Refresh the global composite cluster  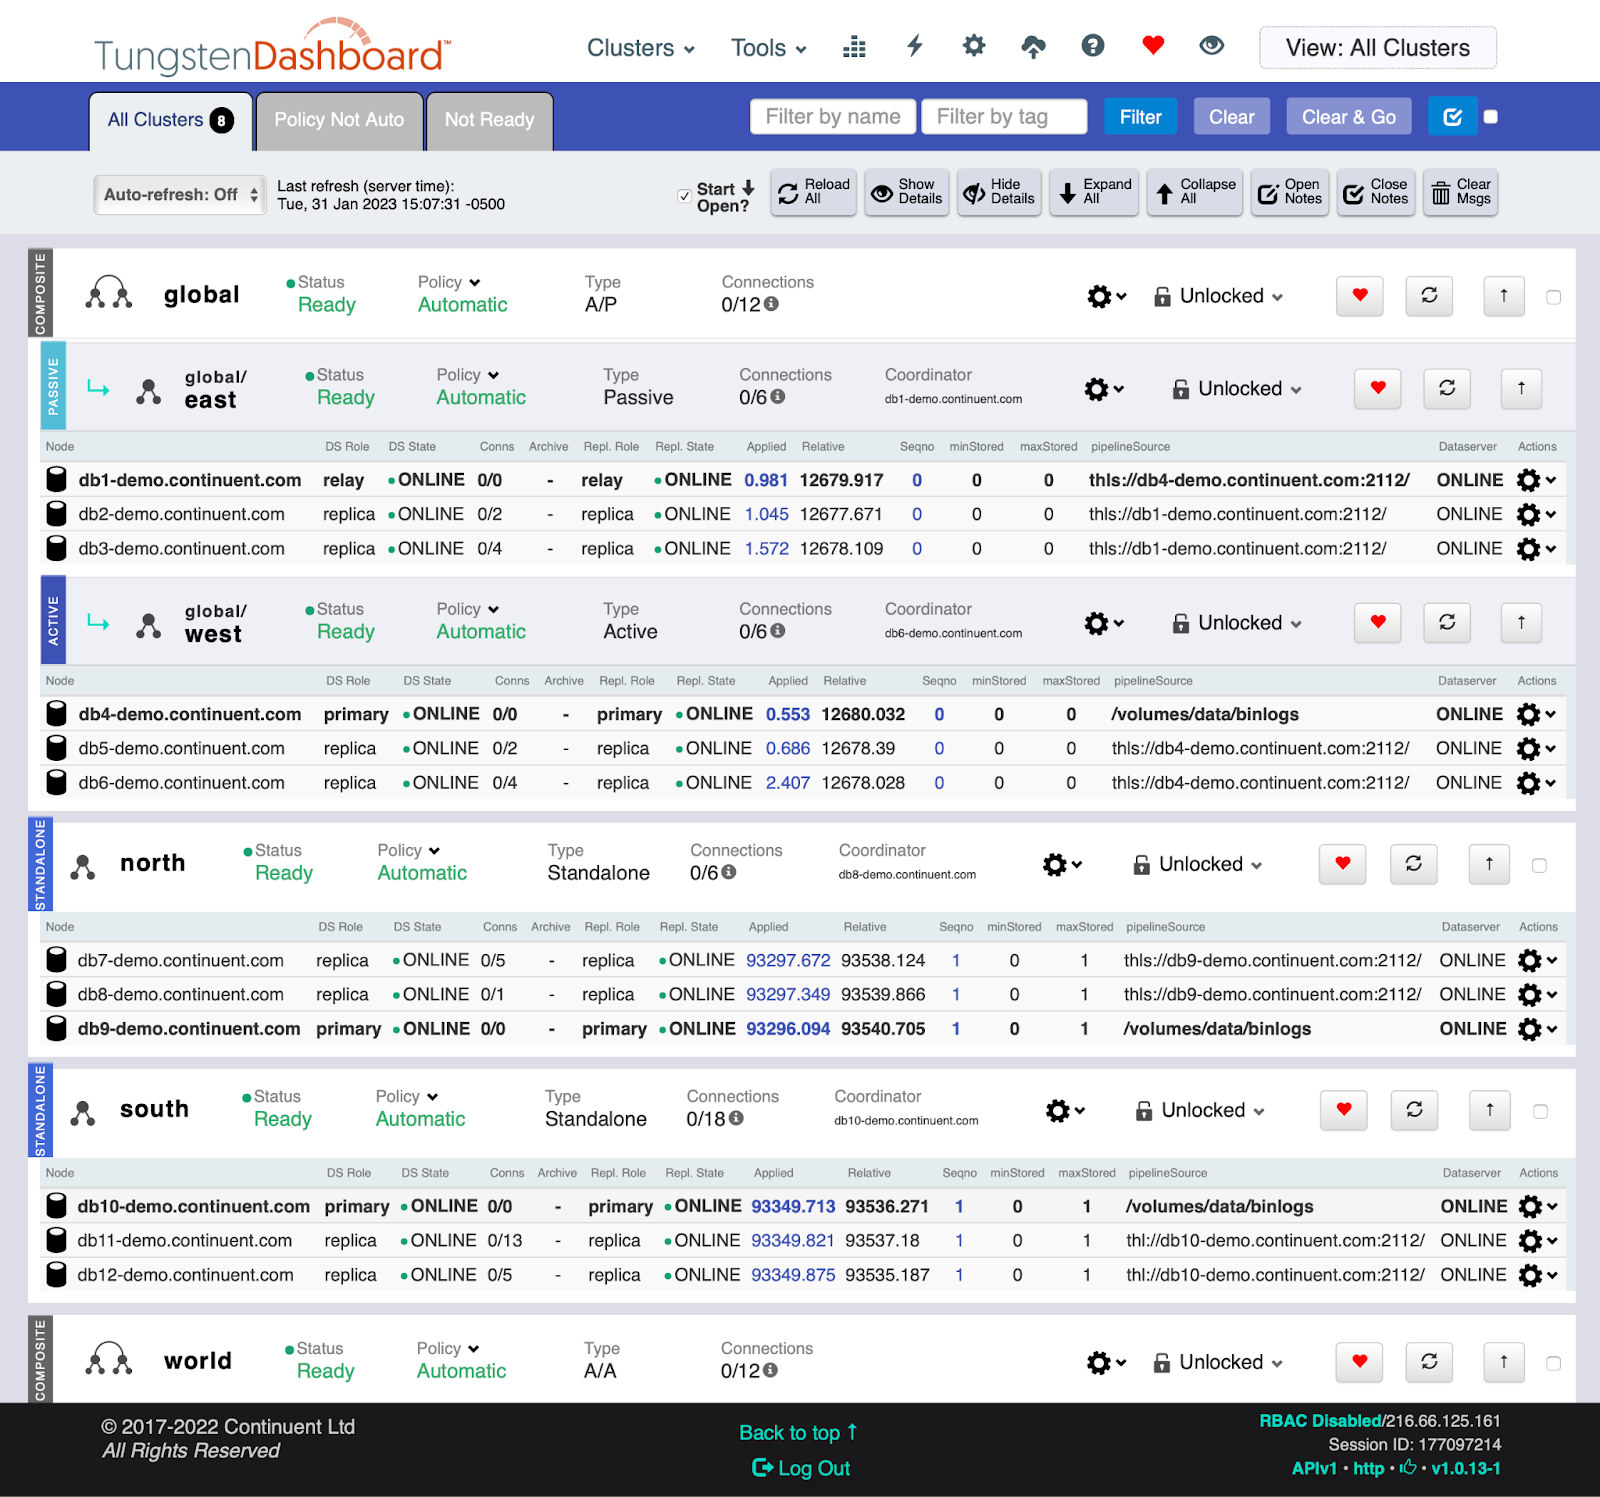click(x=1429, y=296)
